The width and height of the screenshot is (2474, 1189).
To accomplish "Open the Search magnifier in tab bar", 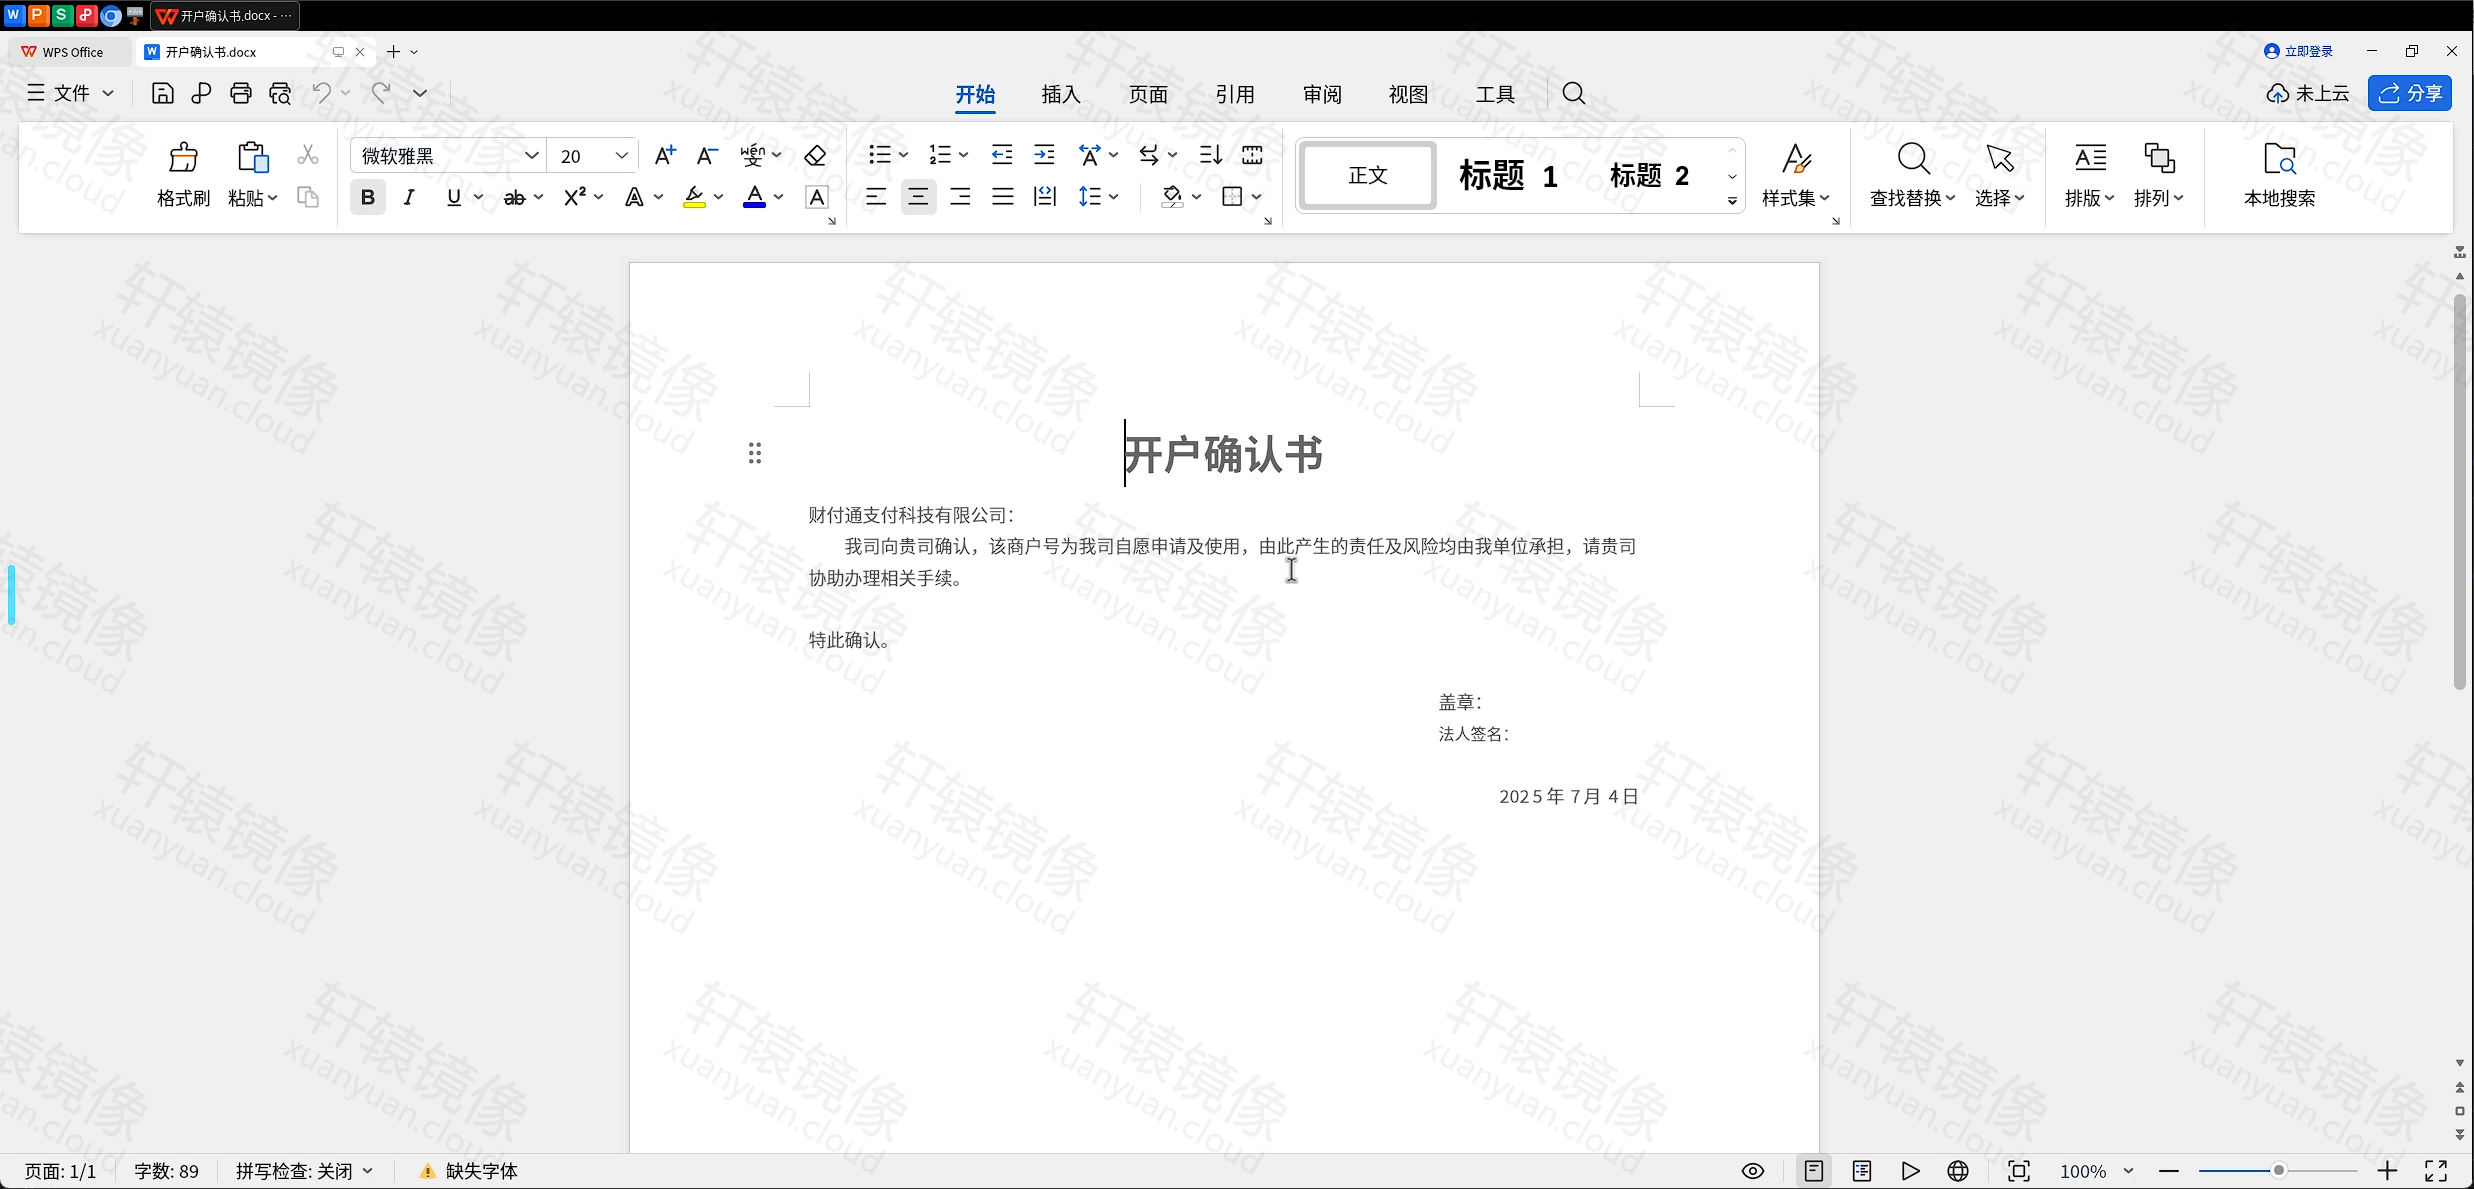I will pos(1574,93).
